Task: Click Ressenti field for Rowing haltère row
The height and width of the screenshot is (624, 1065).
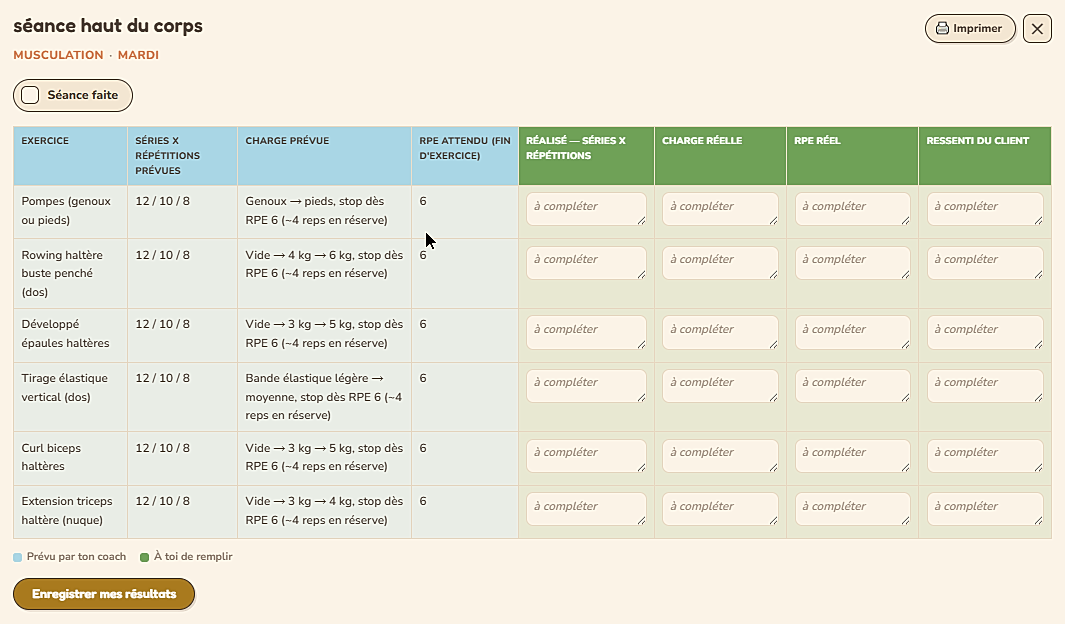Action: pyautogui.click(x=985, y=263)
